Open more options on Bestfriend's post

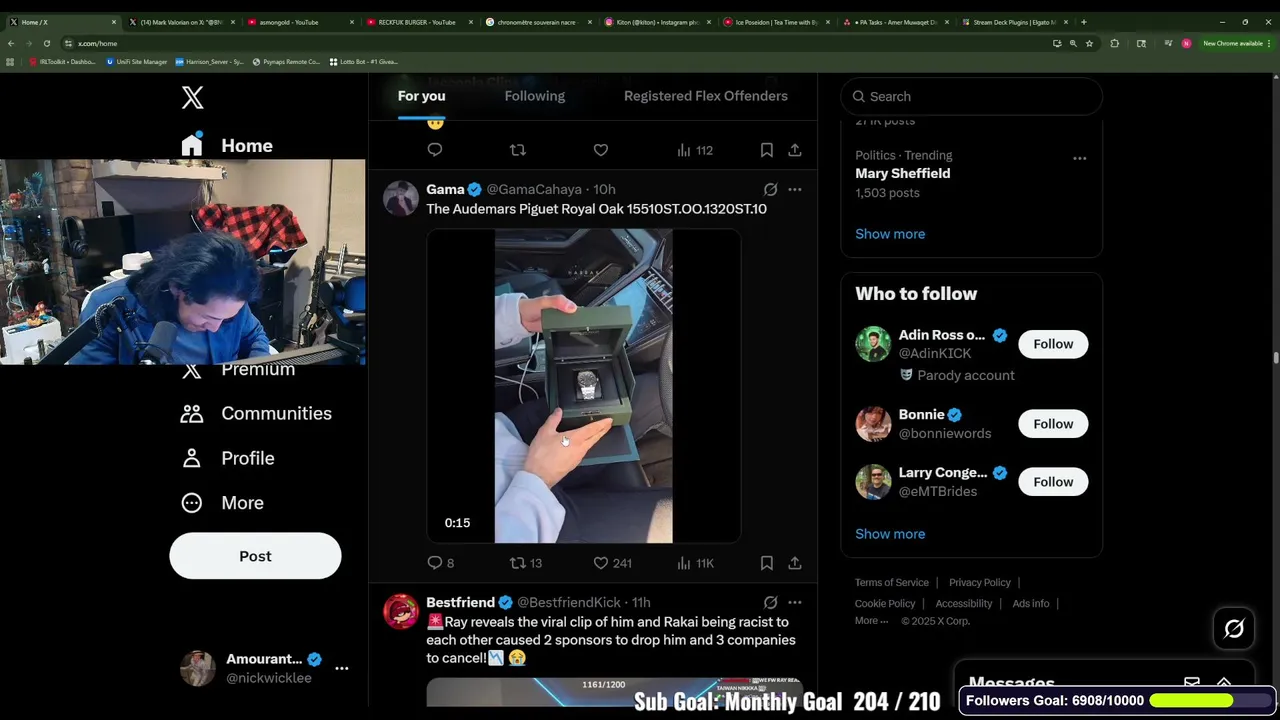795,603
